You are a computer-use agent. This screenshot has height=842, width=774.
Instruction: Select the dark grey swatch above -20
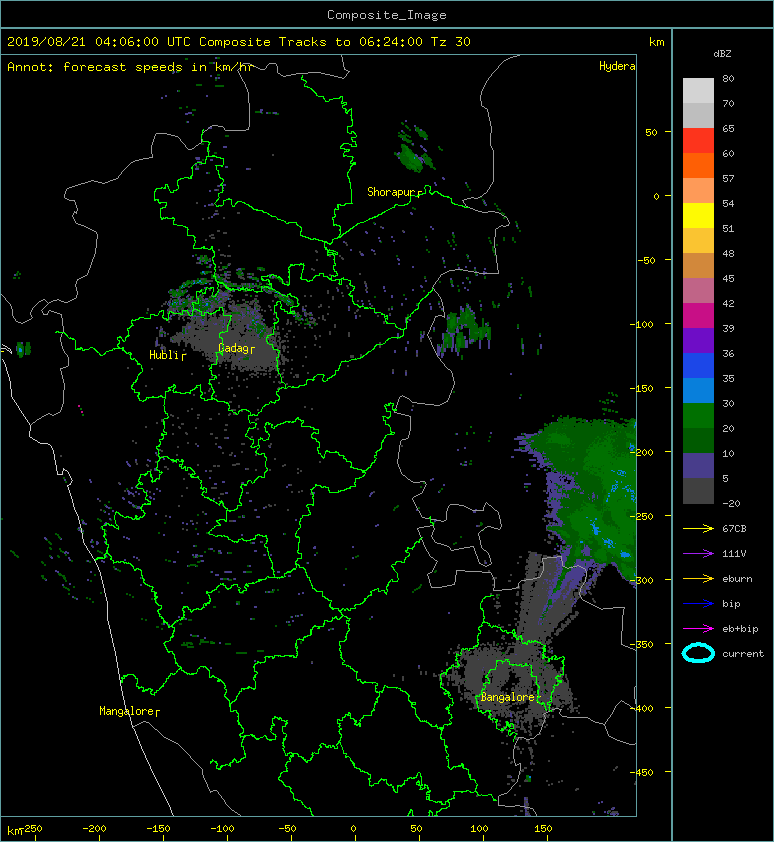[x=698, y=491]
